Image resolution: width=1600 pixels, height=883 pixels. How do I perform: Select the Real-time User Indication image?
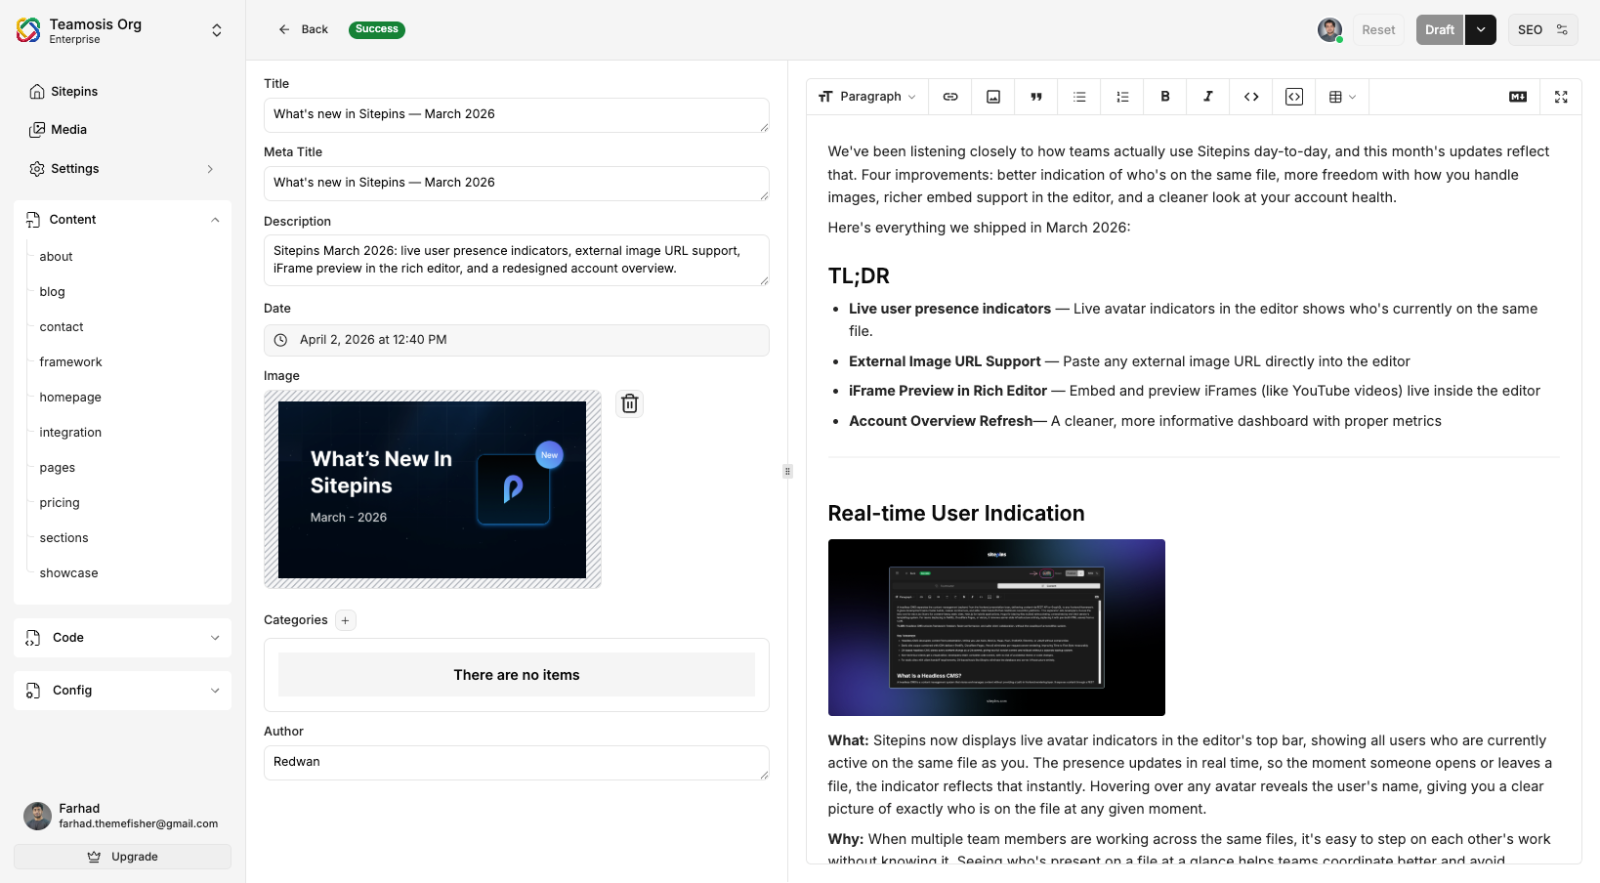coord(996,627)
